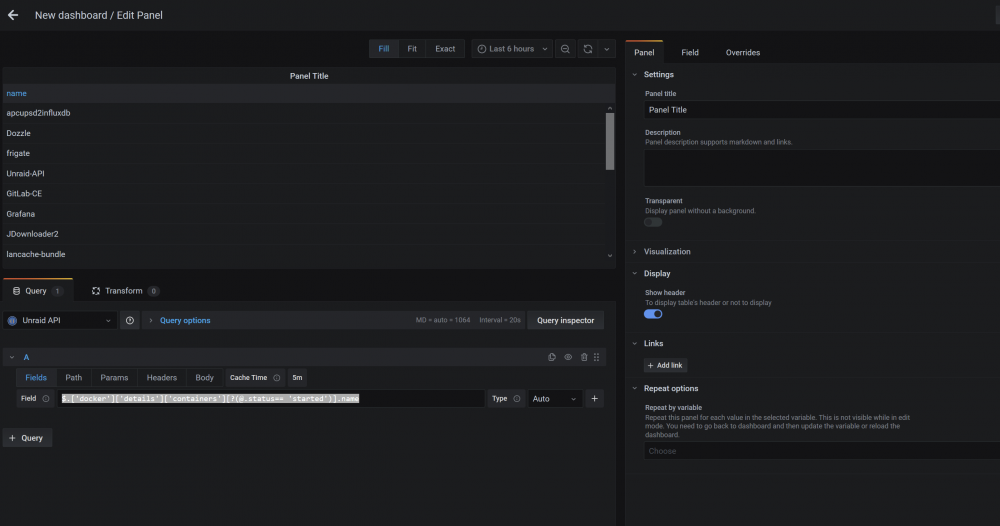The height and width of the screenshot is (526, 1000).
Task: Hide query A with the eye icon
Action: point(568,358)
